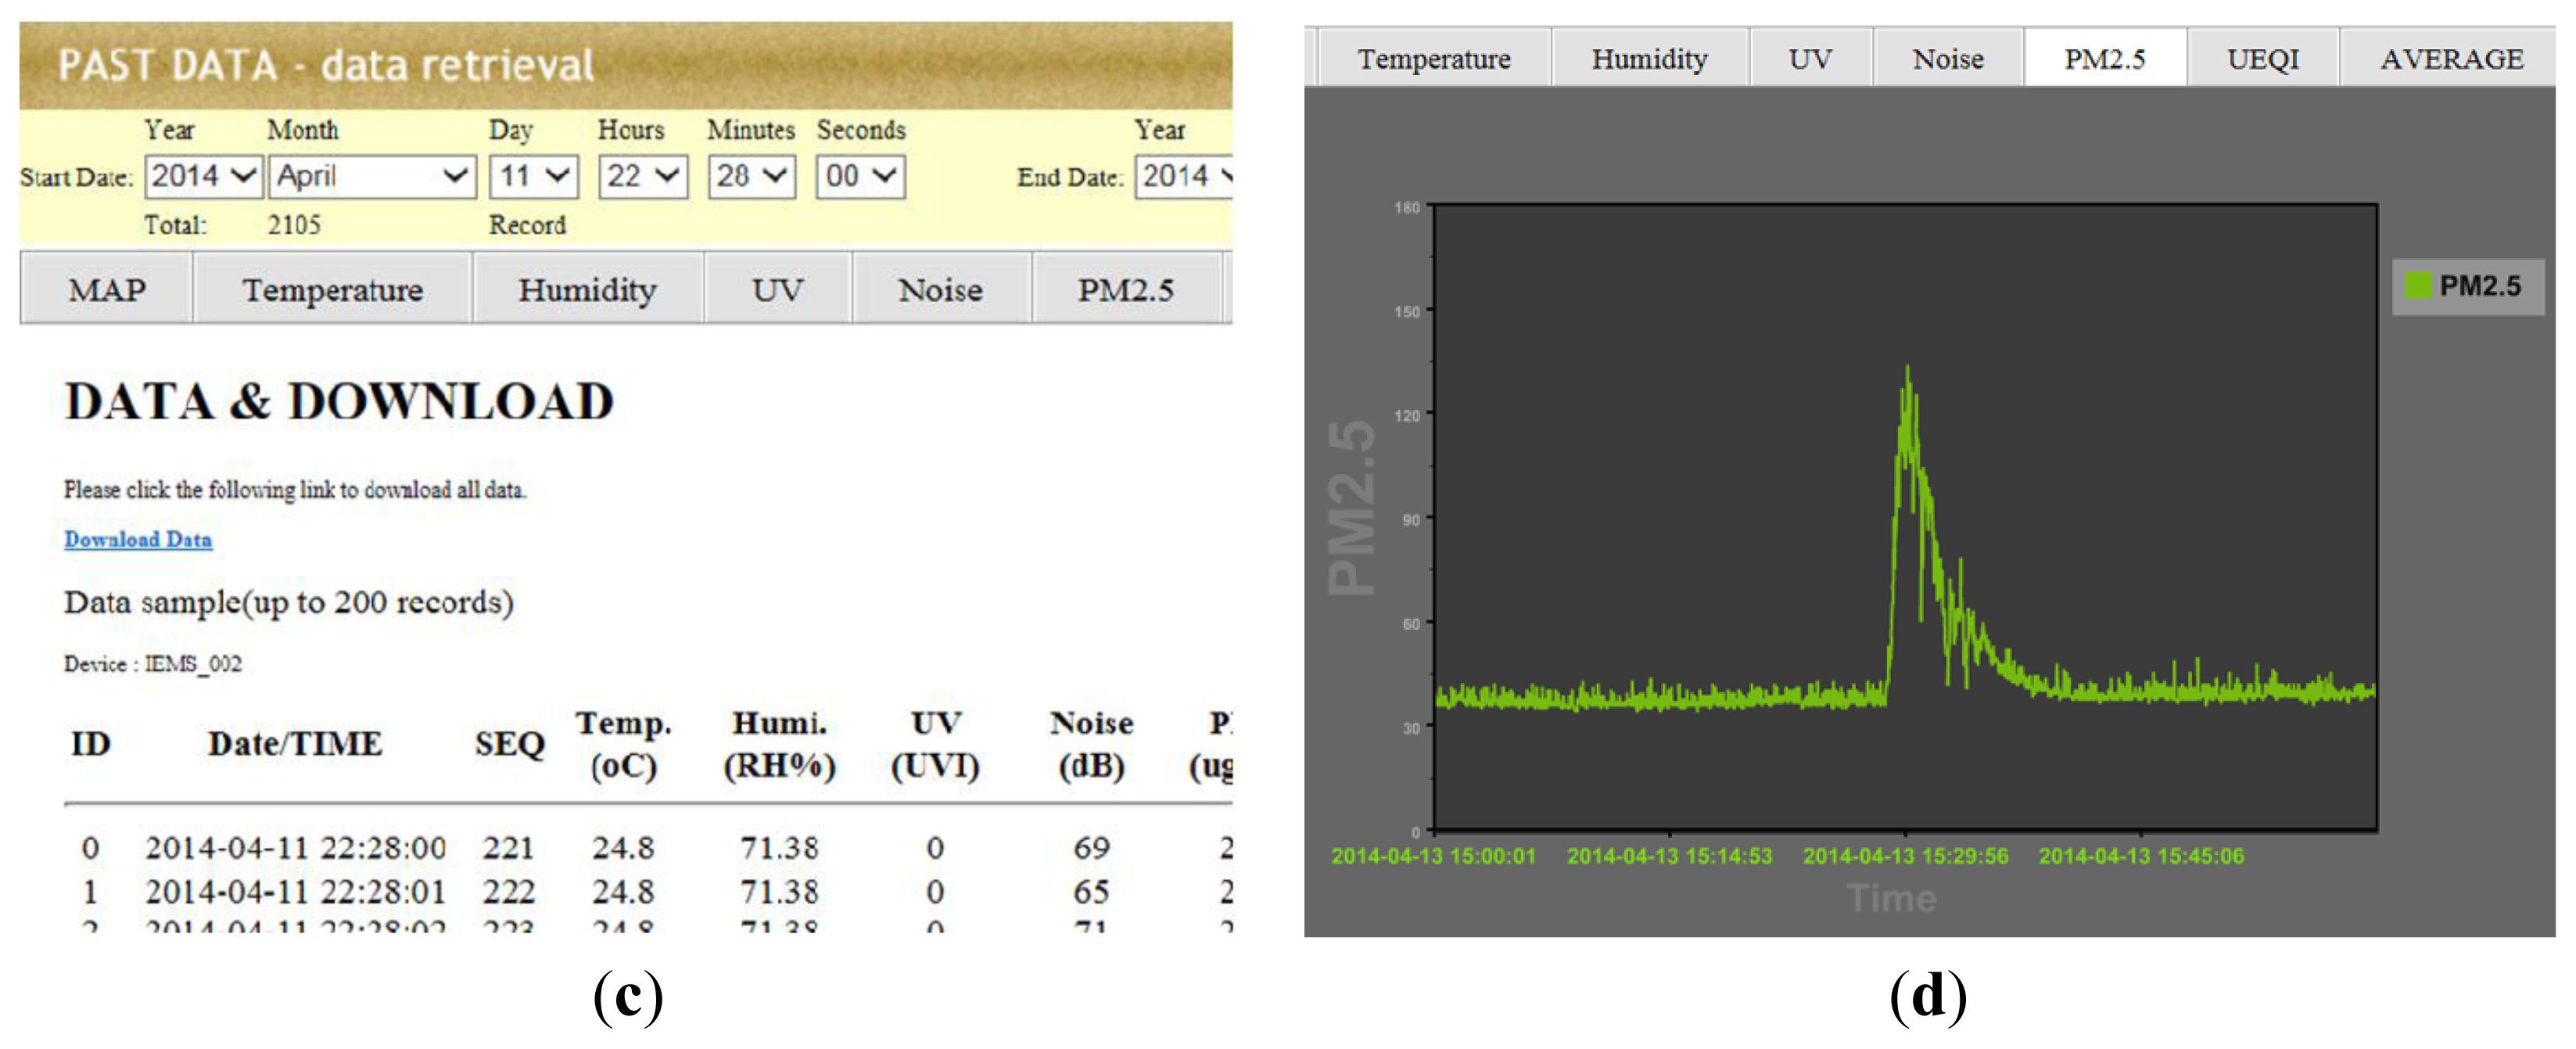Click the Temp. (oC) column header
Screen dimensions: 2576x1049
[623, 744]
